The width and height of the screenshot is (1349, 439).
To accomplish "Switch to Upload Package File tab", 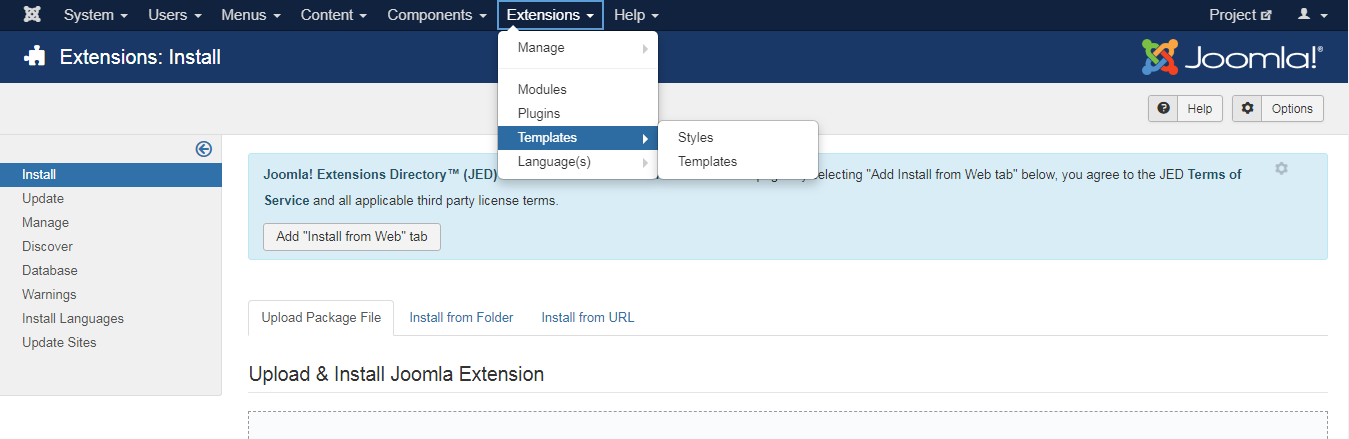I will pyautogui.click(x=321, y=318).
